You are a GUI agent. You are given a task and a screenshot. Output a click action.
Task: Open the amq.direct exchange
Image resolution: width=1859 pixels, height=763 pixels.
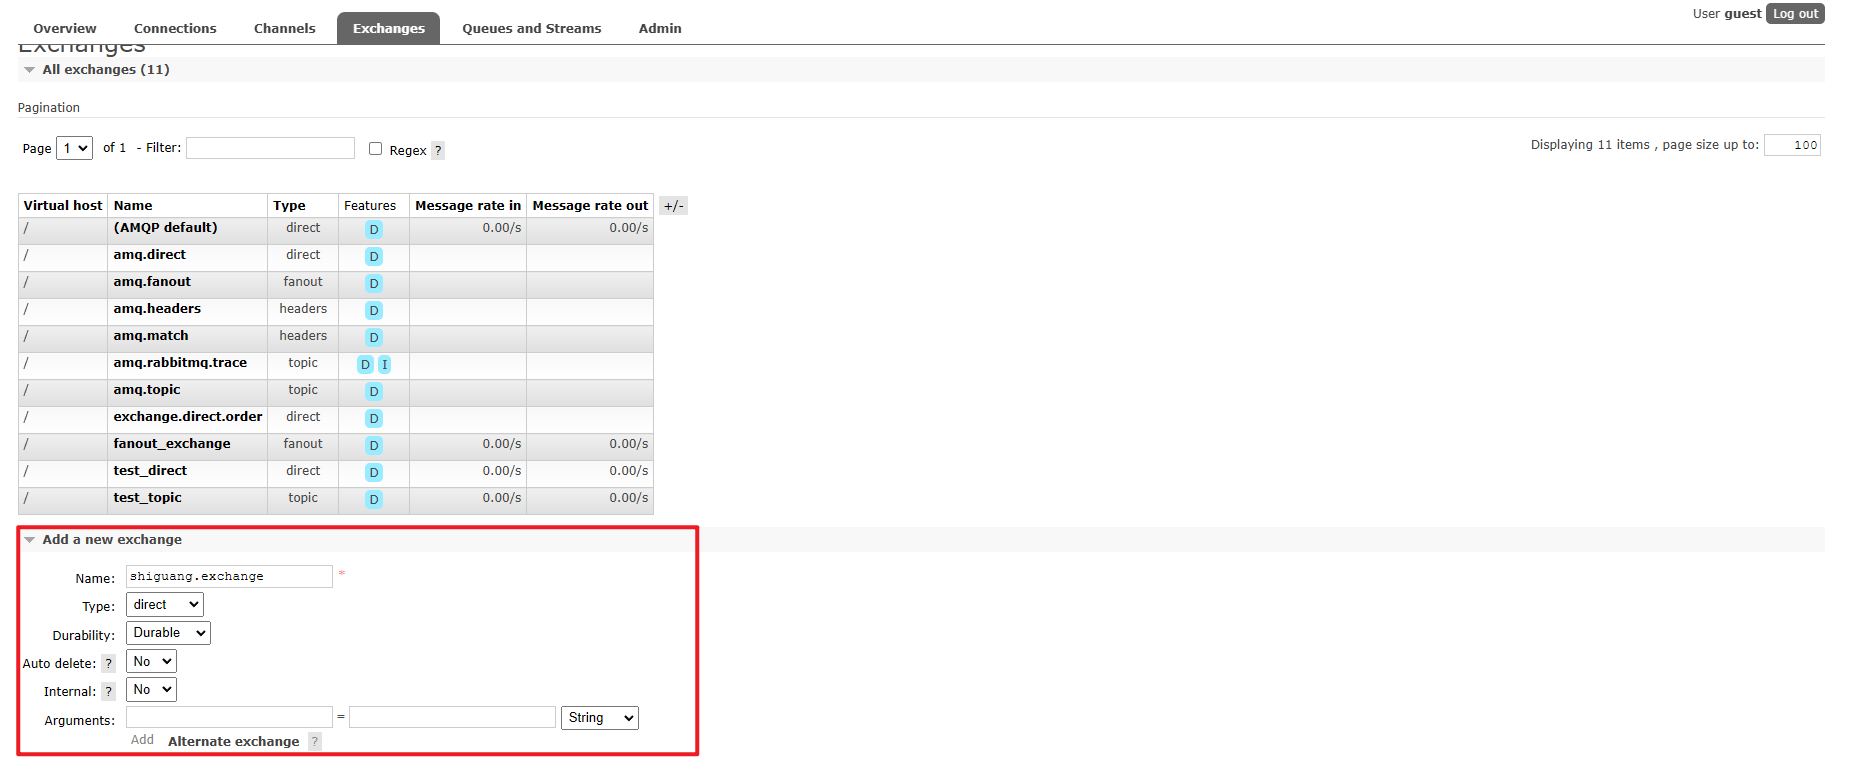pos(149,255)
